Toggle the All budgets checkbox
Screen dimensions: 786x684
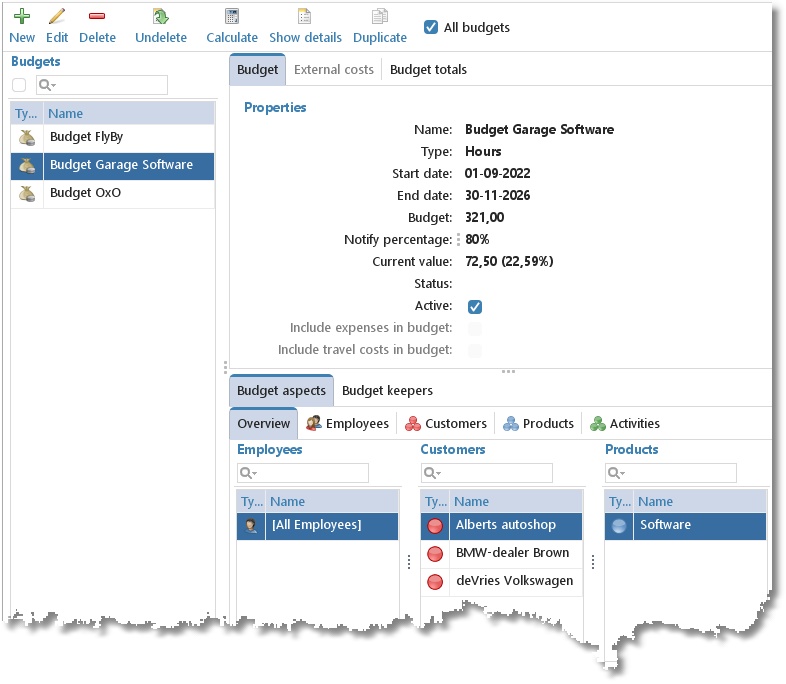coord(431,27)
